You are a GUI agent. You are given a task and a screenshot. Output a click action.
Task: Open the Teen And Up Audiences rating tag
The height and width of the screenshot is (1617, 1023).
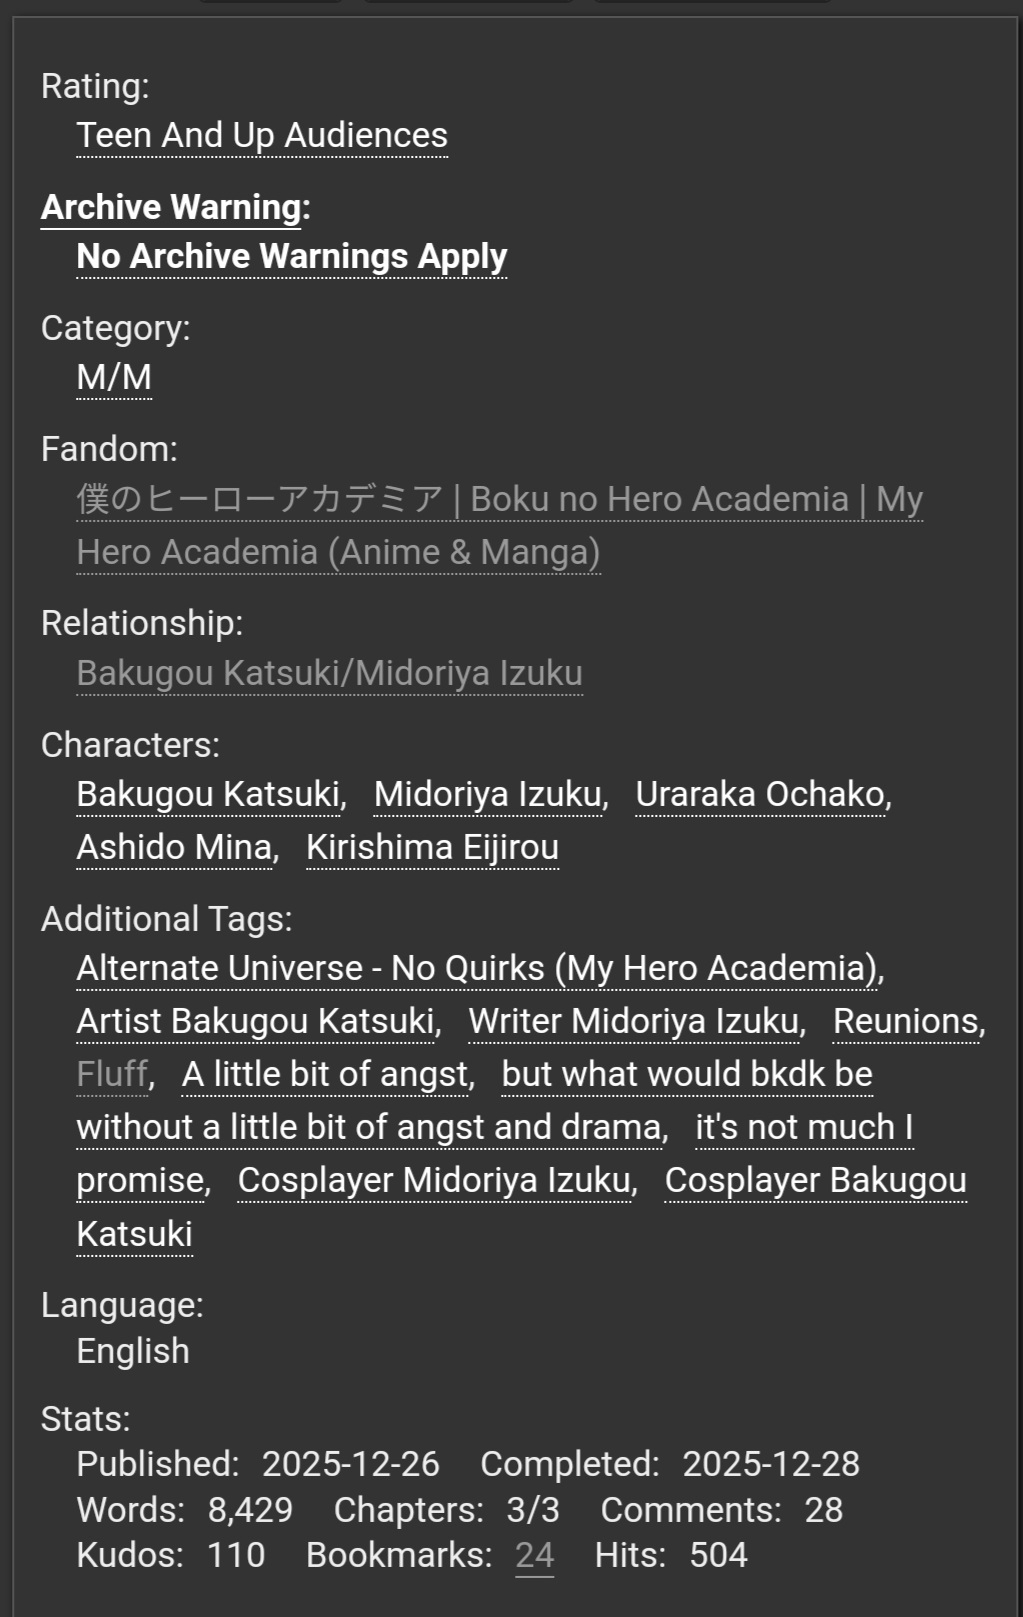click(x=262, y=135)
